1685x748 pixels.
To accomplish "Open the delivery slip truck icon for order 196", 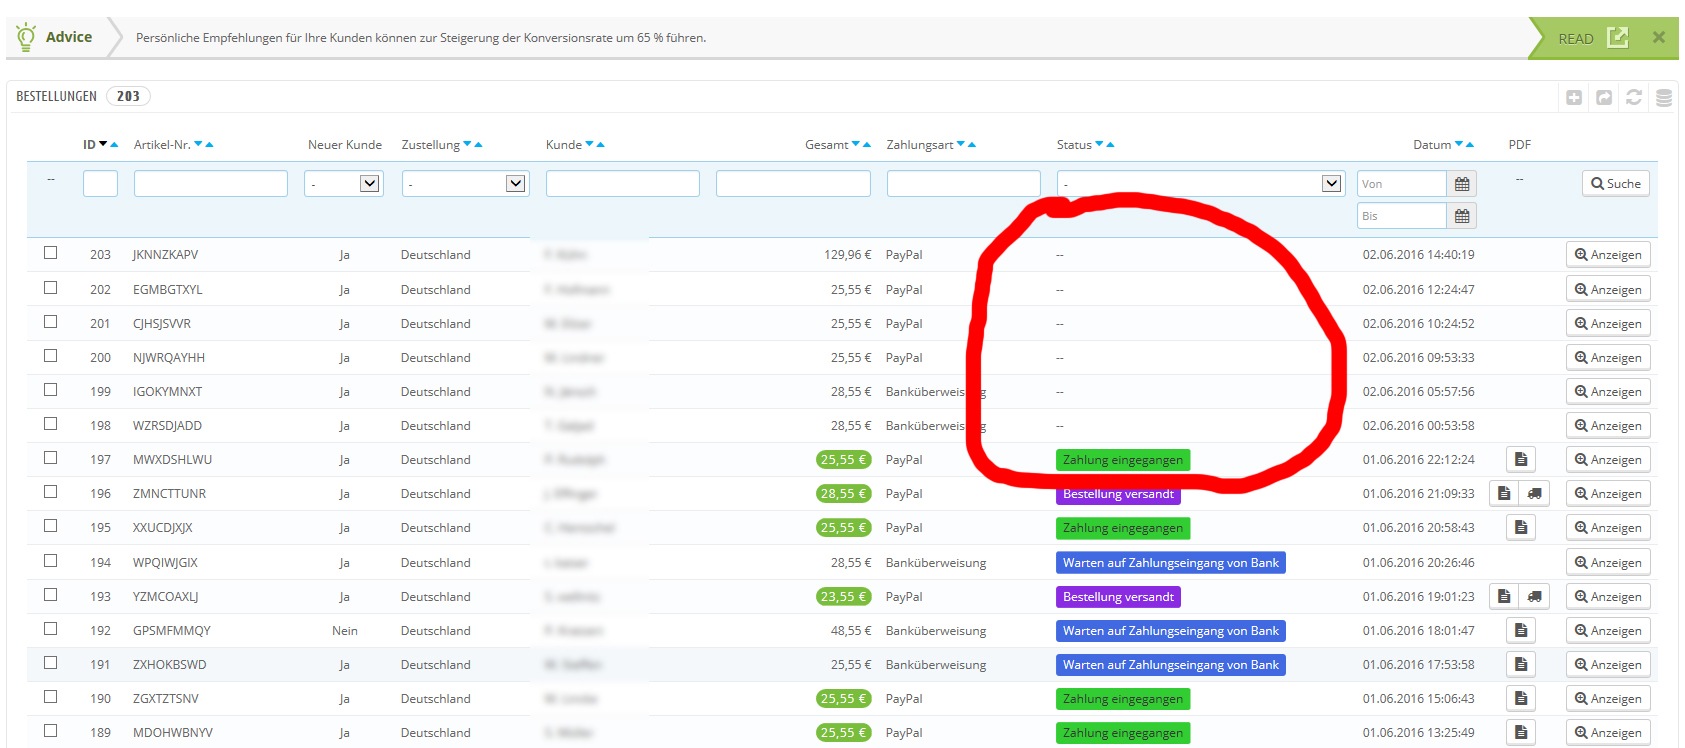I will point(1534,494).
